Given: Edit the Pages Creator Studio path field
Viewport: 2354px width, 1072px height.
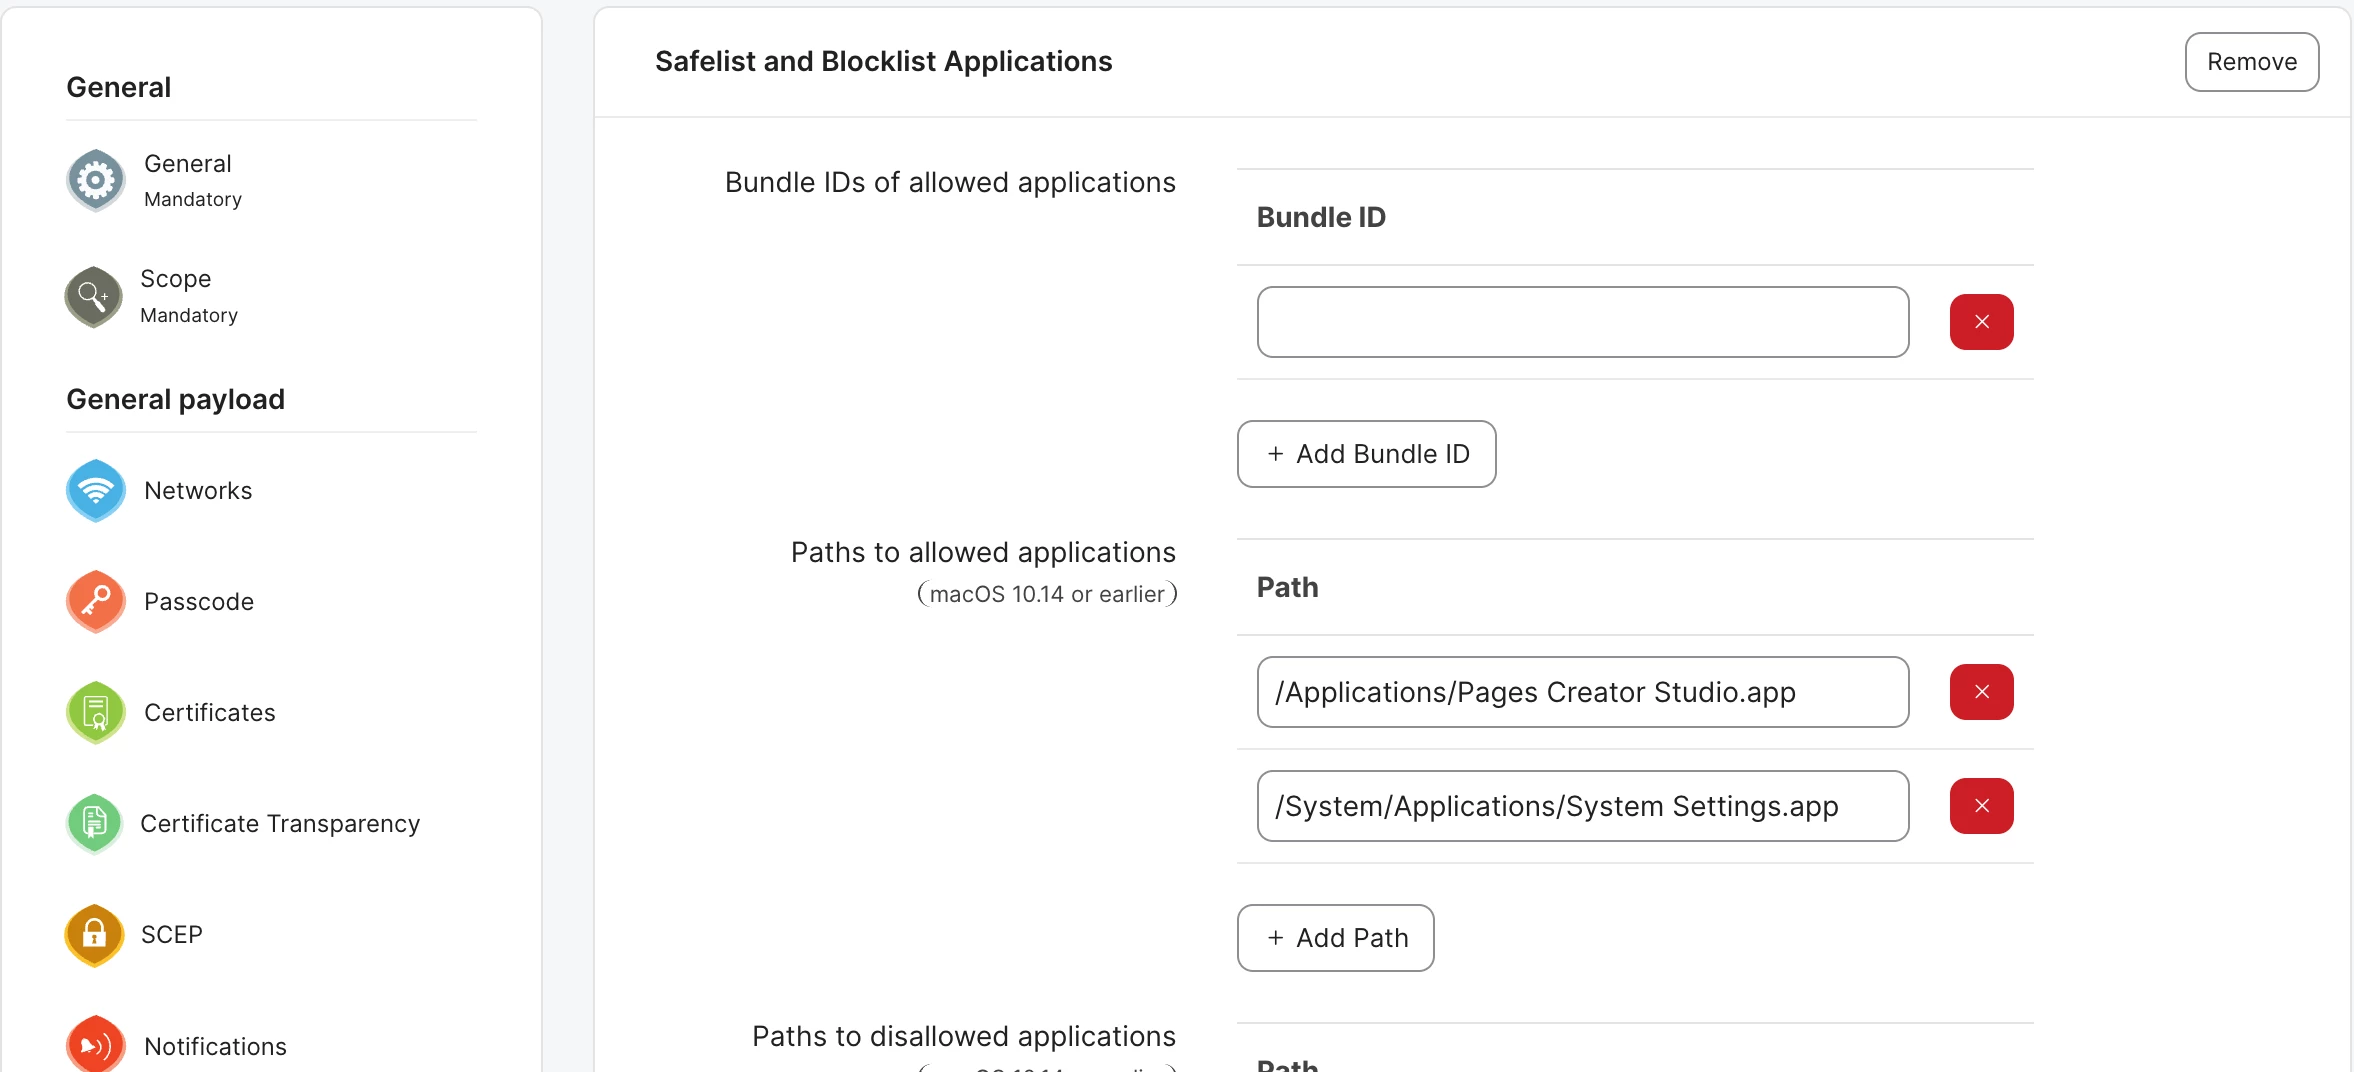Looking at the screenshot, I should click(1582, 692).
